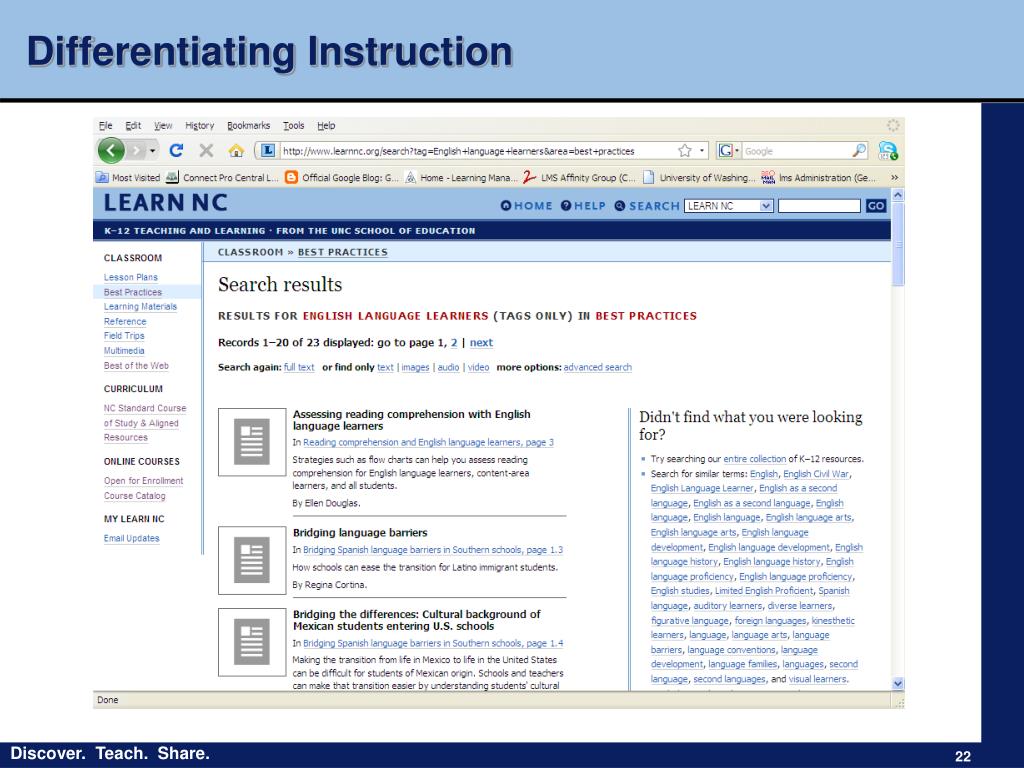Click the HELP link in site header
1024x768 pixels.
[x=583, y=206]
